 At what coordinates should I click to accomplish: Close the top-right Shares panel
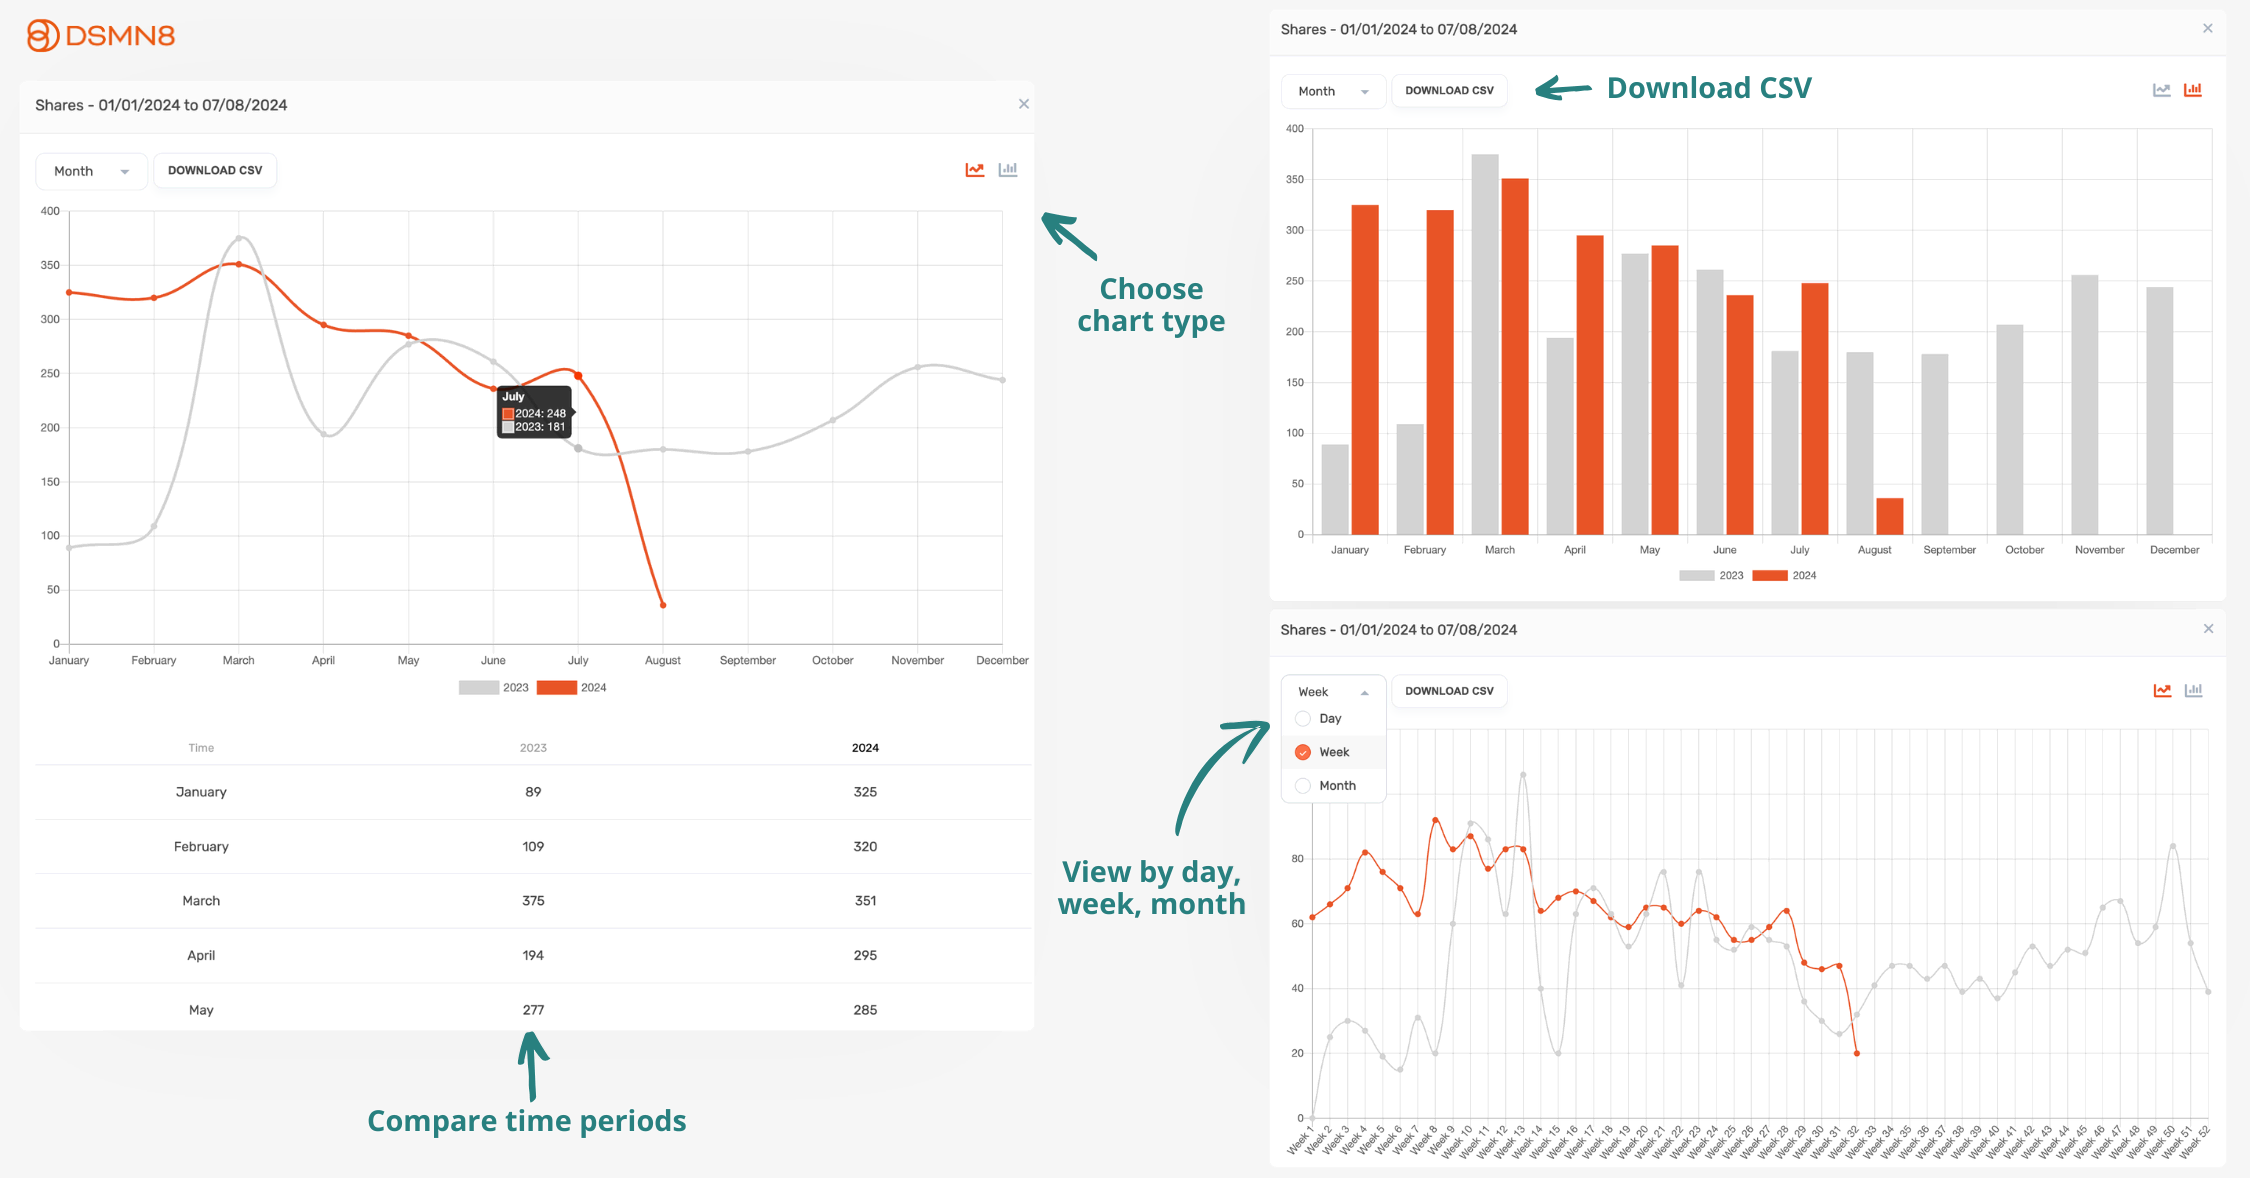[2207, 29]
